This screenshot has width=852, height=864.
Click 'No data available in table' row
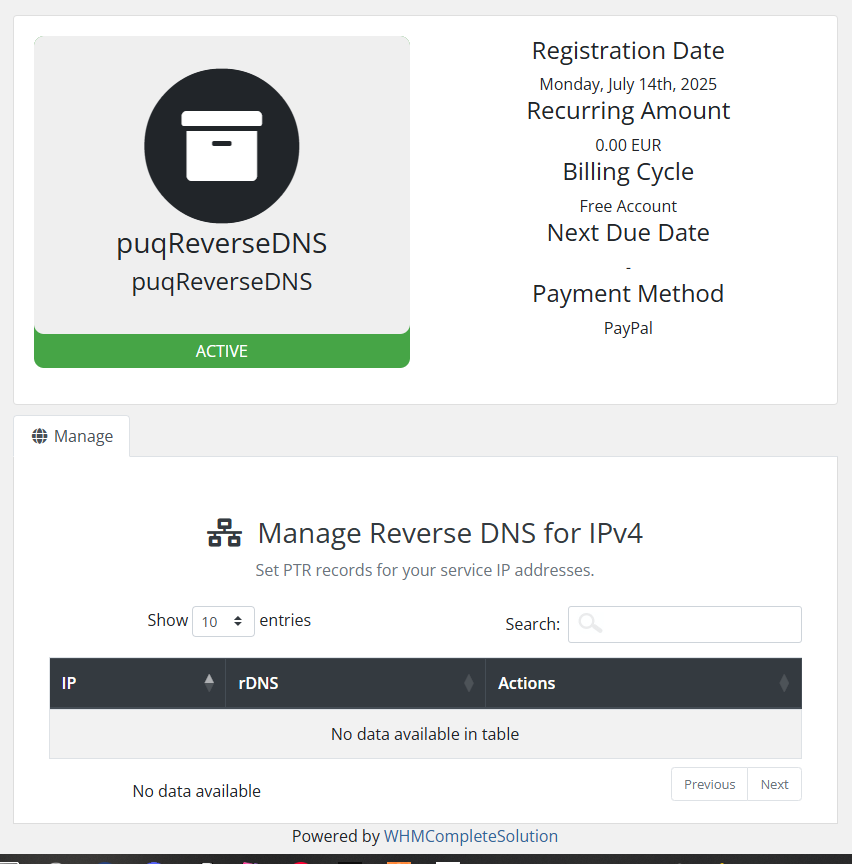pos(425,734)
